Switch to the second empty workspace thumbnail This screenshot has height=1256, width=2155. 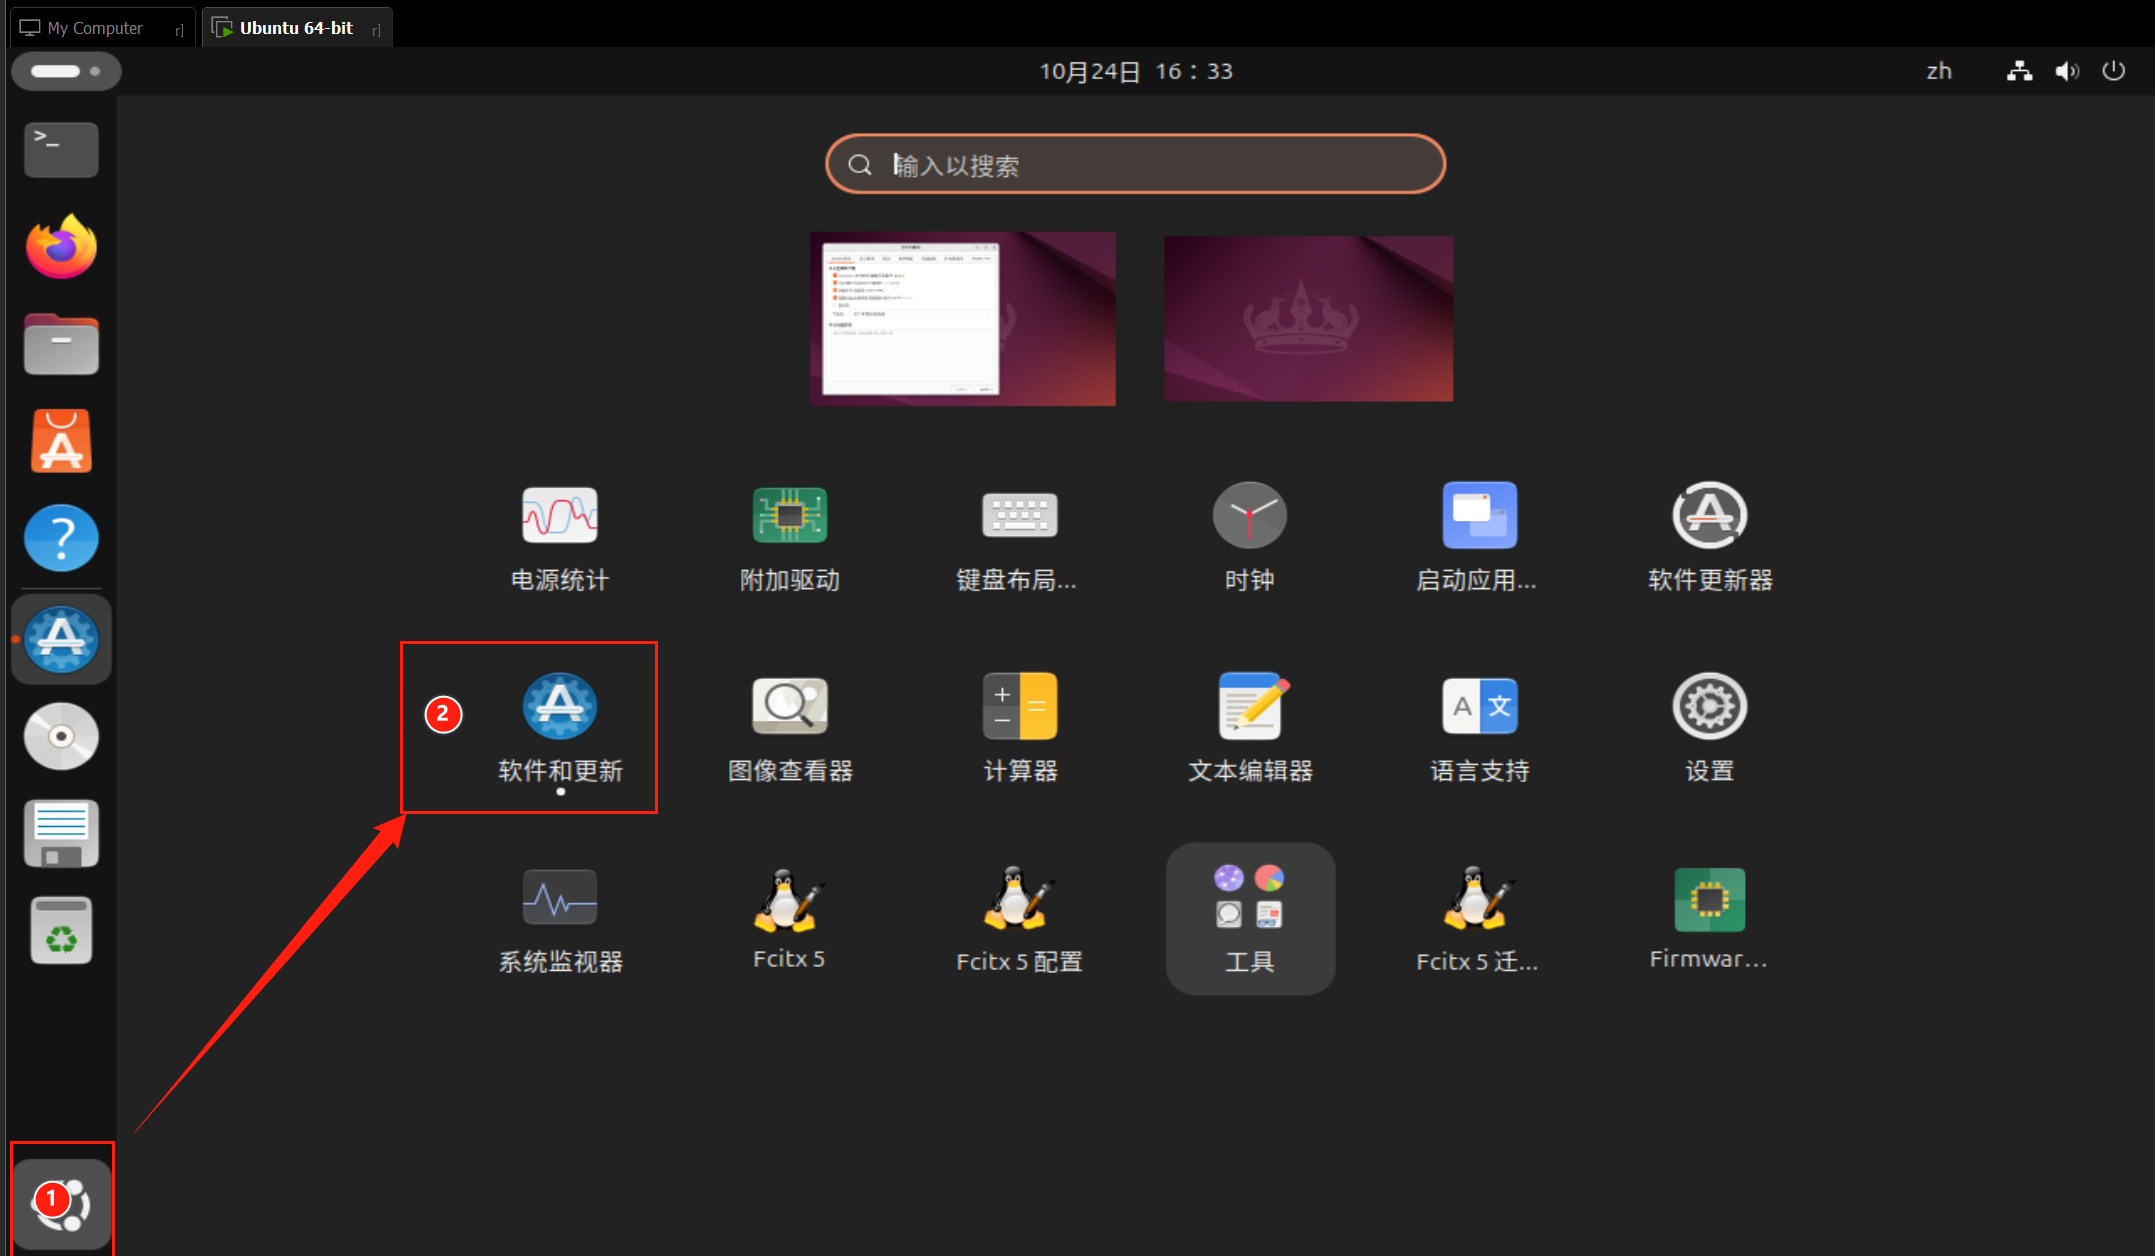1308,319
